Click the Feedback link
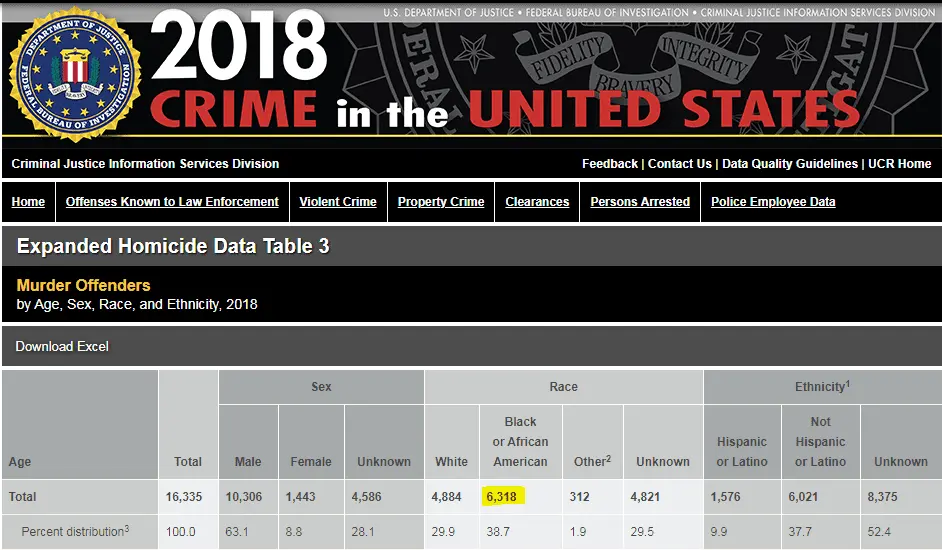This screenshot has width=942, height=550. click(x=610, y=164)
